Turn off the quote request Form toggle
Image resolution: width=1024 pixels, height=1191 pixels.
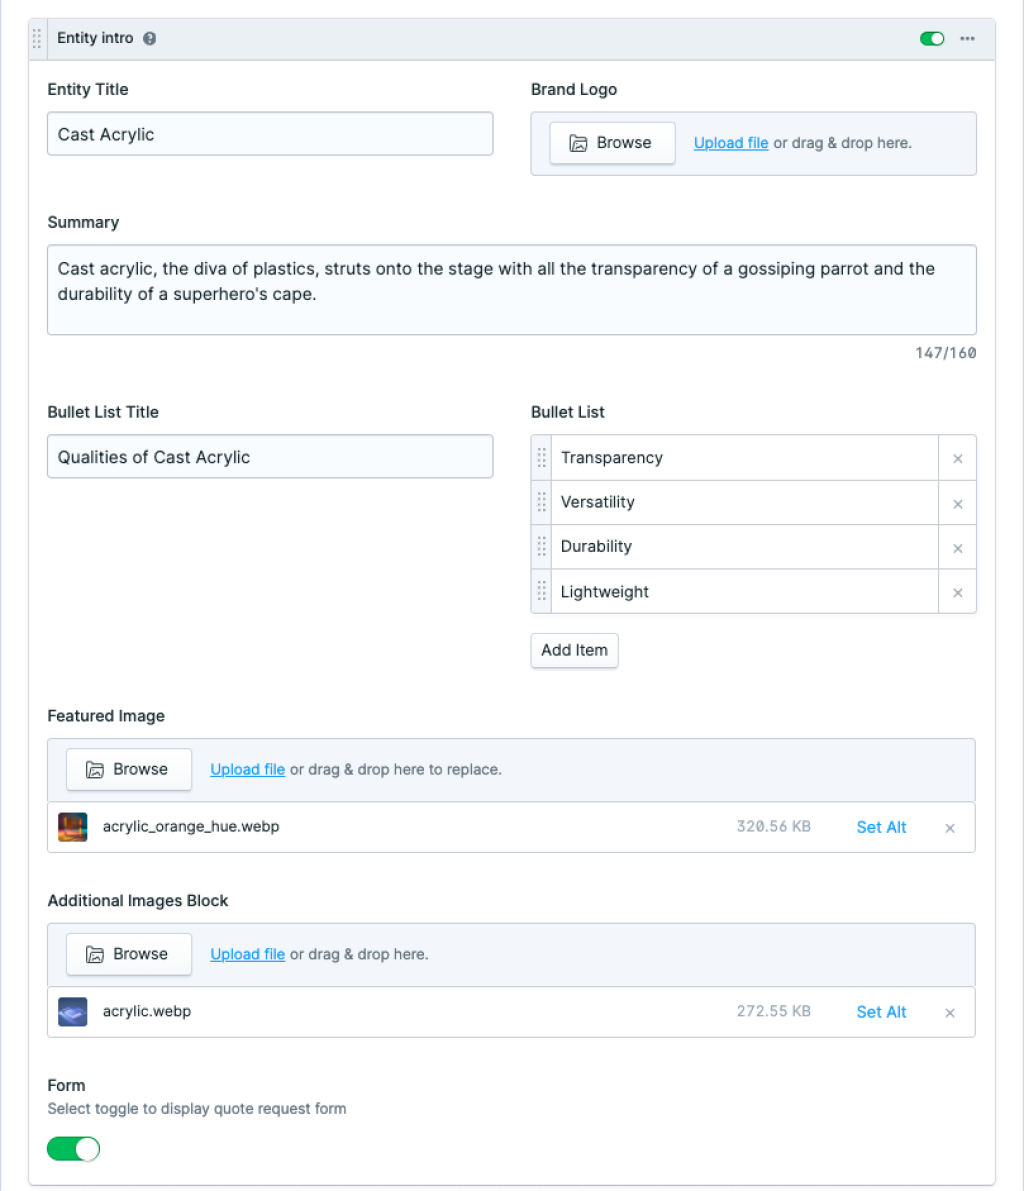pyautogui.click(x=73, y=1148)
